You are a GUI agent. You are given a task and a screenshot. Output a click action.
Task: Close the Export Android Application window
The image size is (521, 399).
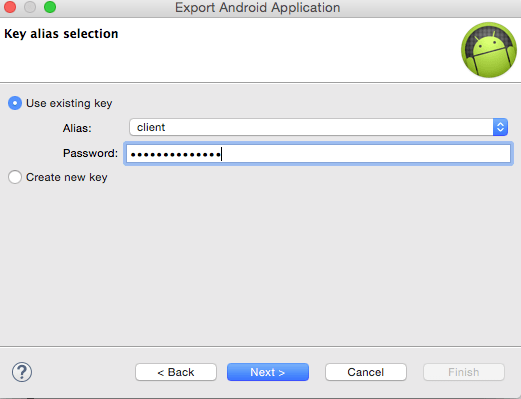coord(10,7)
